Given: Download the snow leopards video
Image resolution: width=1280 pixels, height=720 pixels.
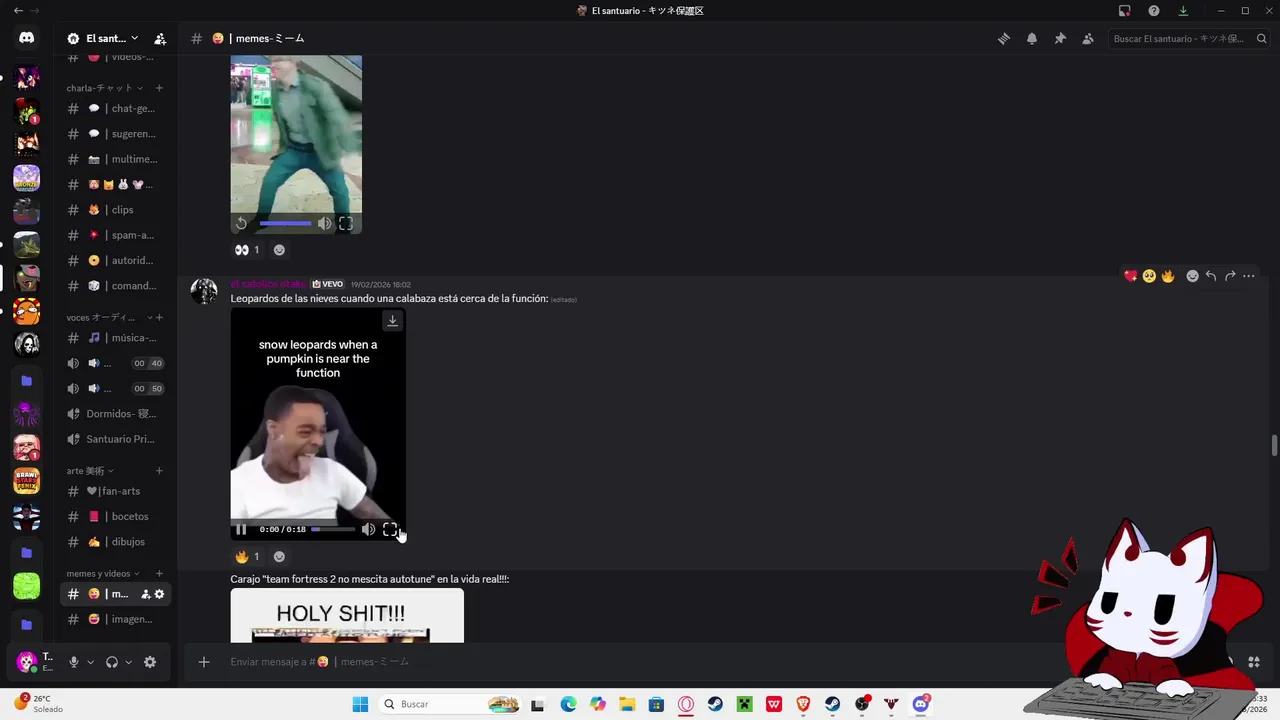Looking at the screenshot, I should tap(392, 320).
